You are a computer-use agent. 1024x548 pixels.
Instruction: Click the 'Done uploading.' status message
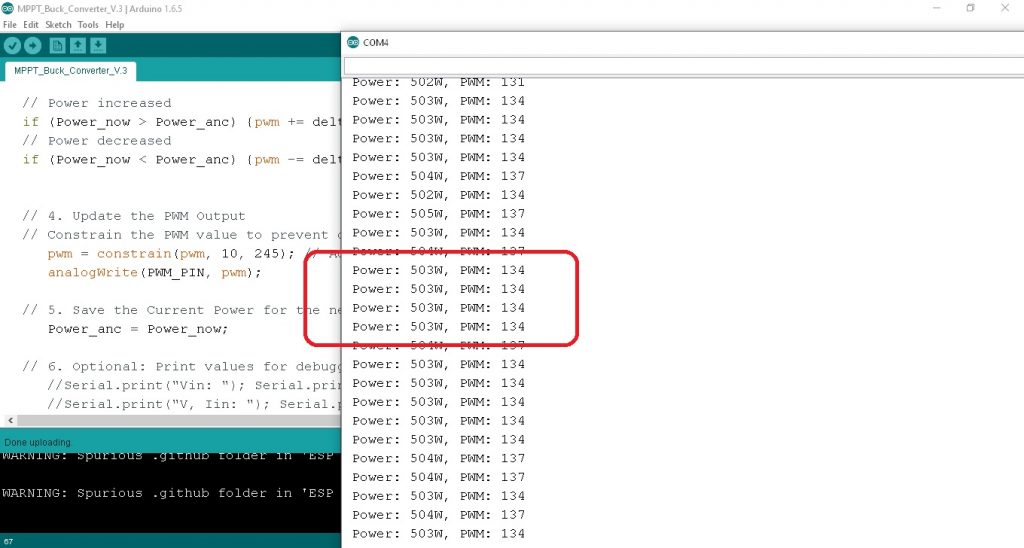[x=38, y=442]
